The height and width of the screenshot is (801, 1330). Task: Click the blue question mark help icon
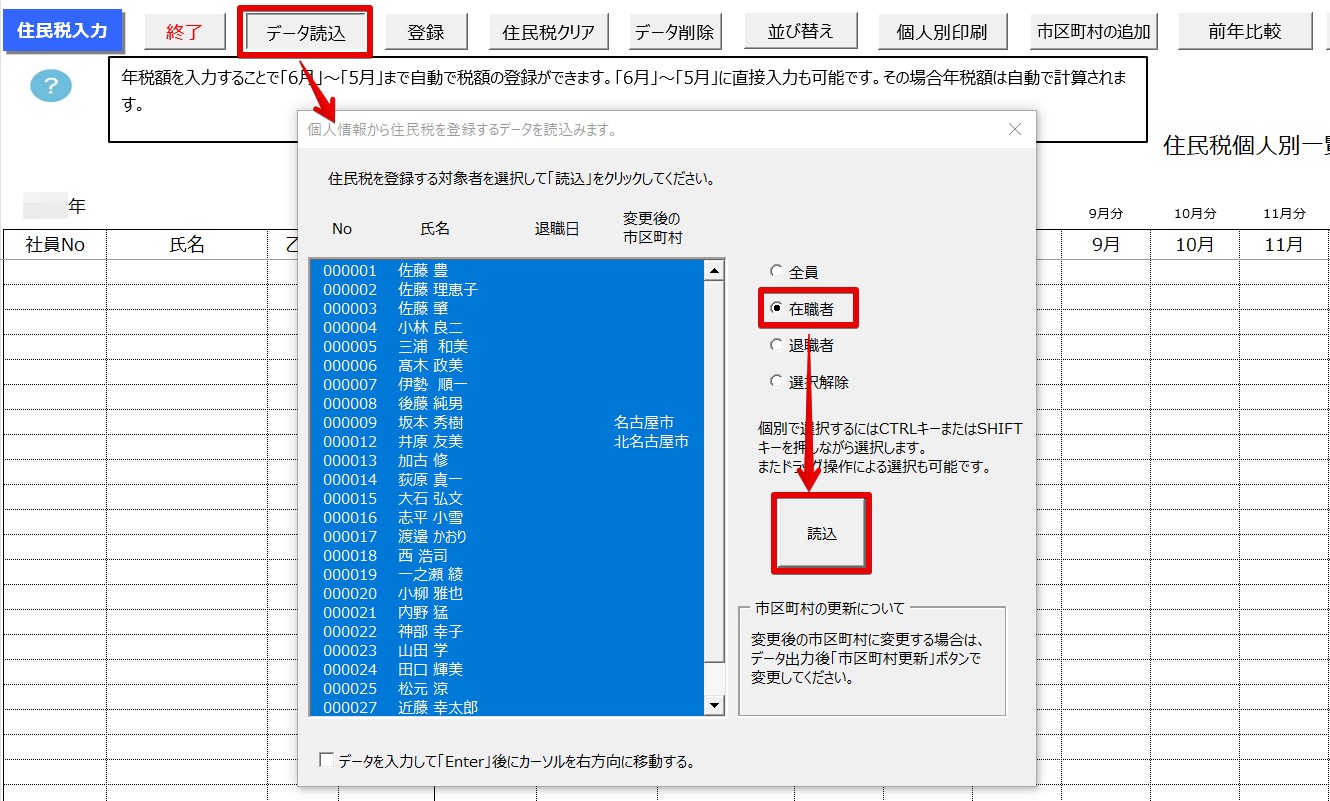click(51, 87)
